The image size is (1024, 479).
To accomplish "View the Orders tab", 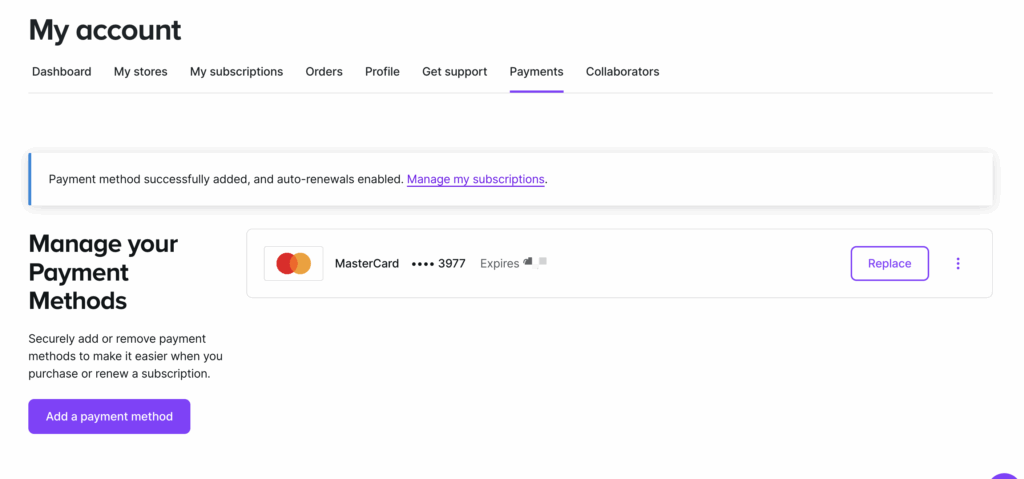I will tap(324, 72).
